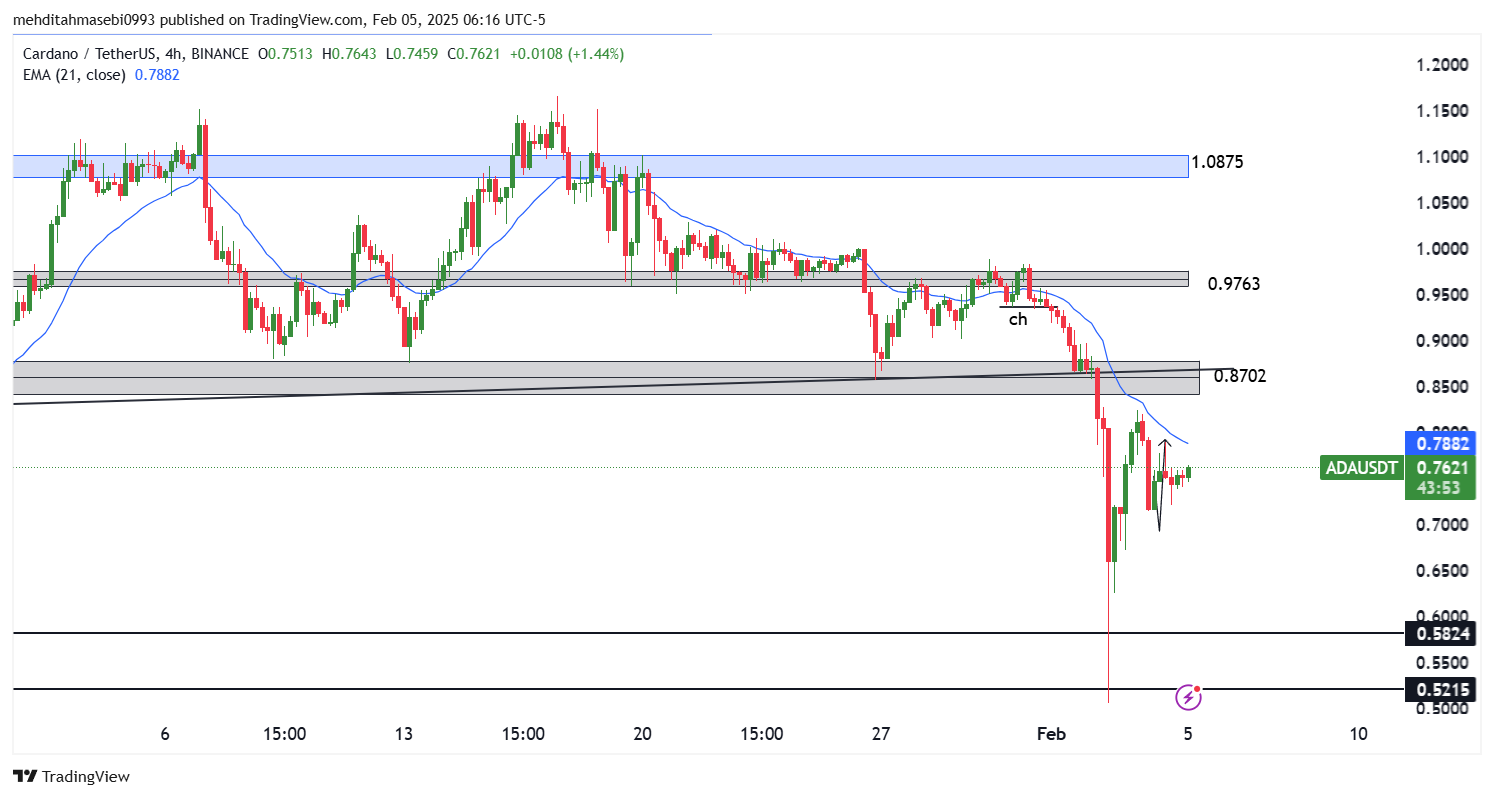Click the C0.7621 close value

[475, 54]
